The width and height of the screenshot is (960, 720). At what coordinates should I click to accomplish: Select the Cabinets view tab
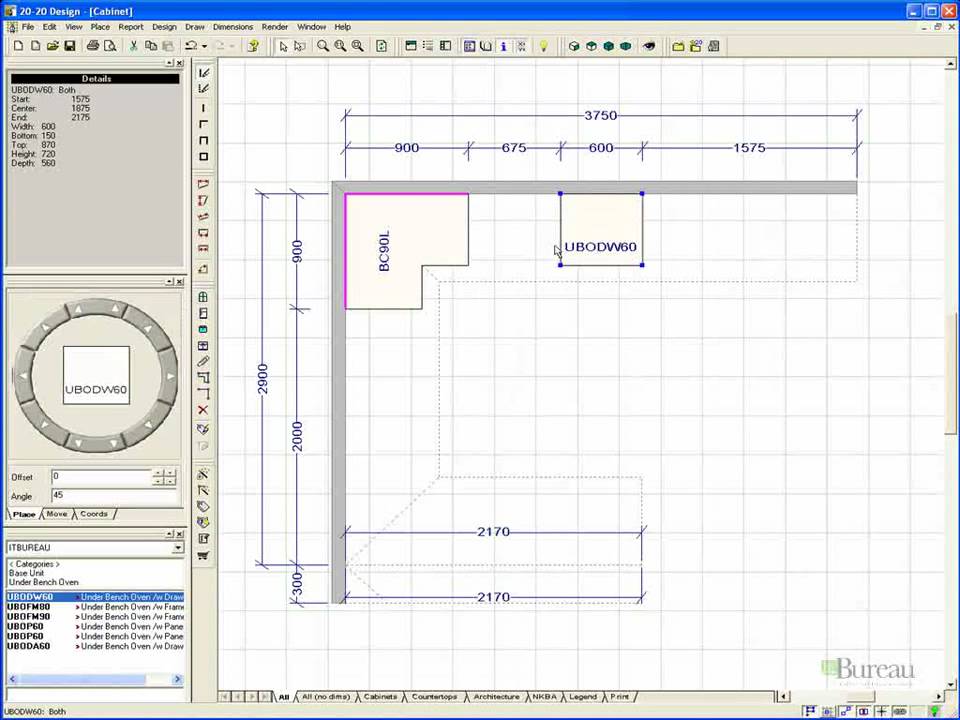point(380,697)
